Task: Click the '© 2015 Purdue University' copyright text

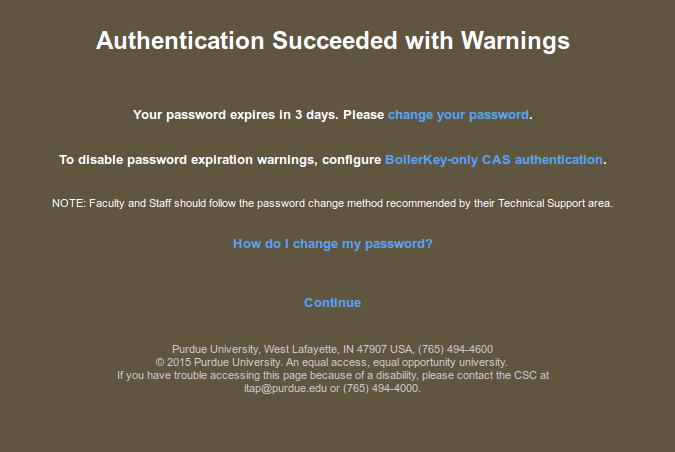Action: point(219,362)
